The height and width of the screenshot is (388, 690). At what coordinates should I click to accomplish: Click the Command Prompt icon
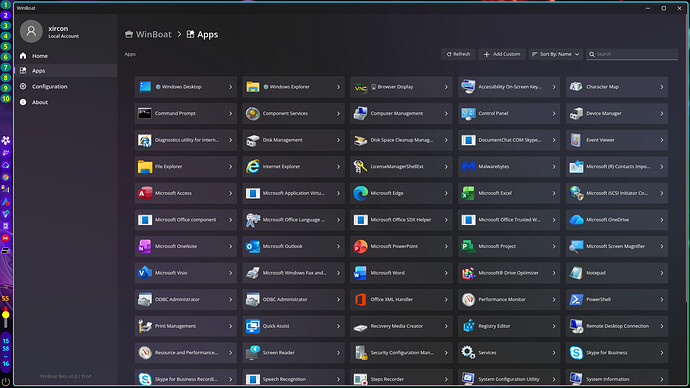pyautogui.click(x=145, y=113)
